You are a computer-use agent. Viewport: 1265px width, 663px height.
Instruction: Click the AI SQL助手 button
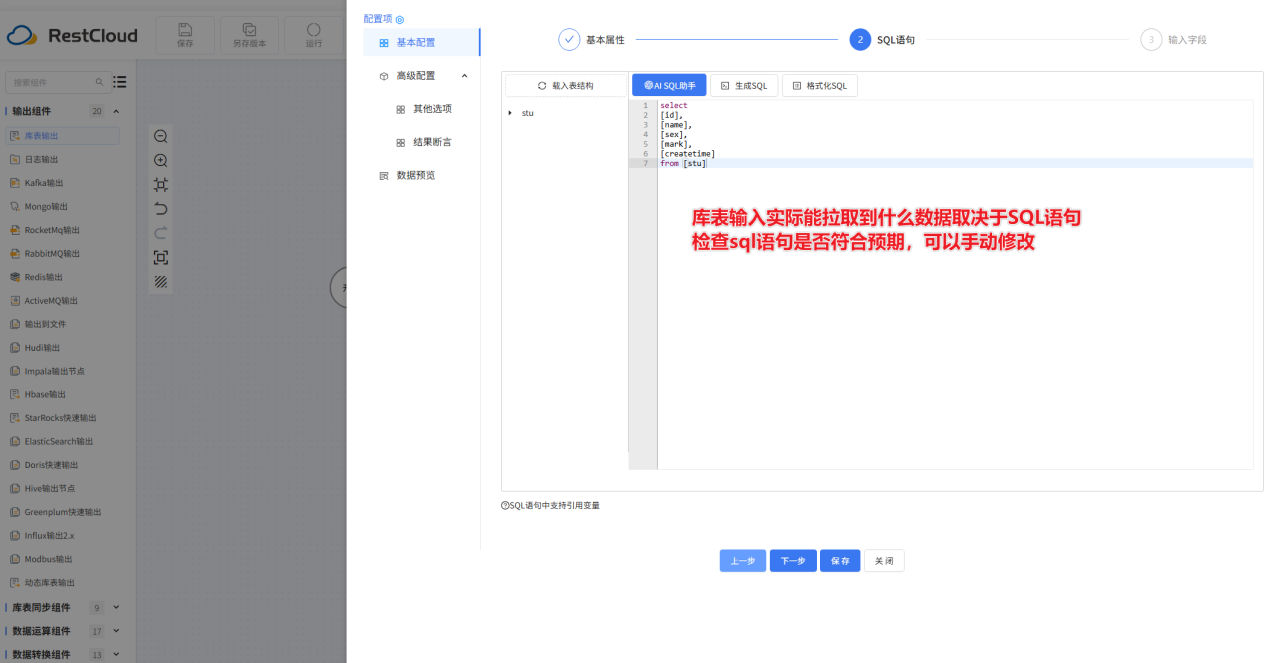tap(669, 86)
